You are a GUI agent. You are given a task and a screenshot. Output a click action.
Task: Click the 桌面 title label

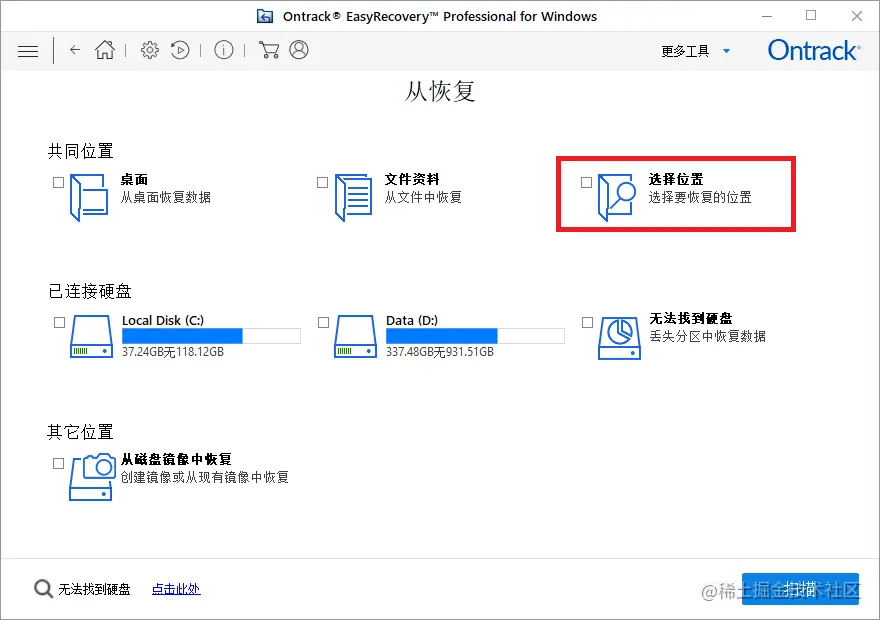coord(134,180)
